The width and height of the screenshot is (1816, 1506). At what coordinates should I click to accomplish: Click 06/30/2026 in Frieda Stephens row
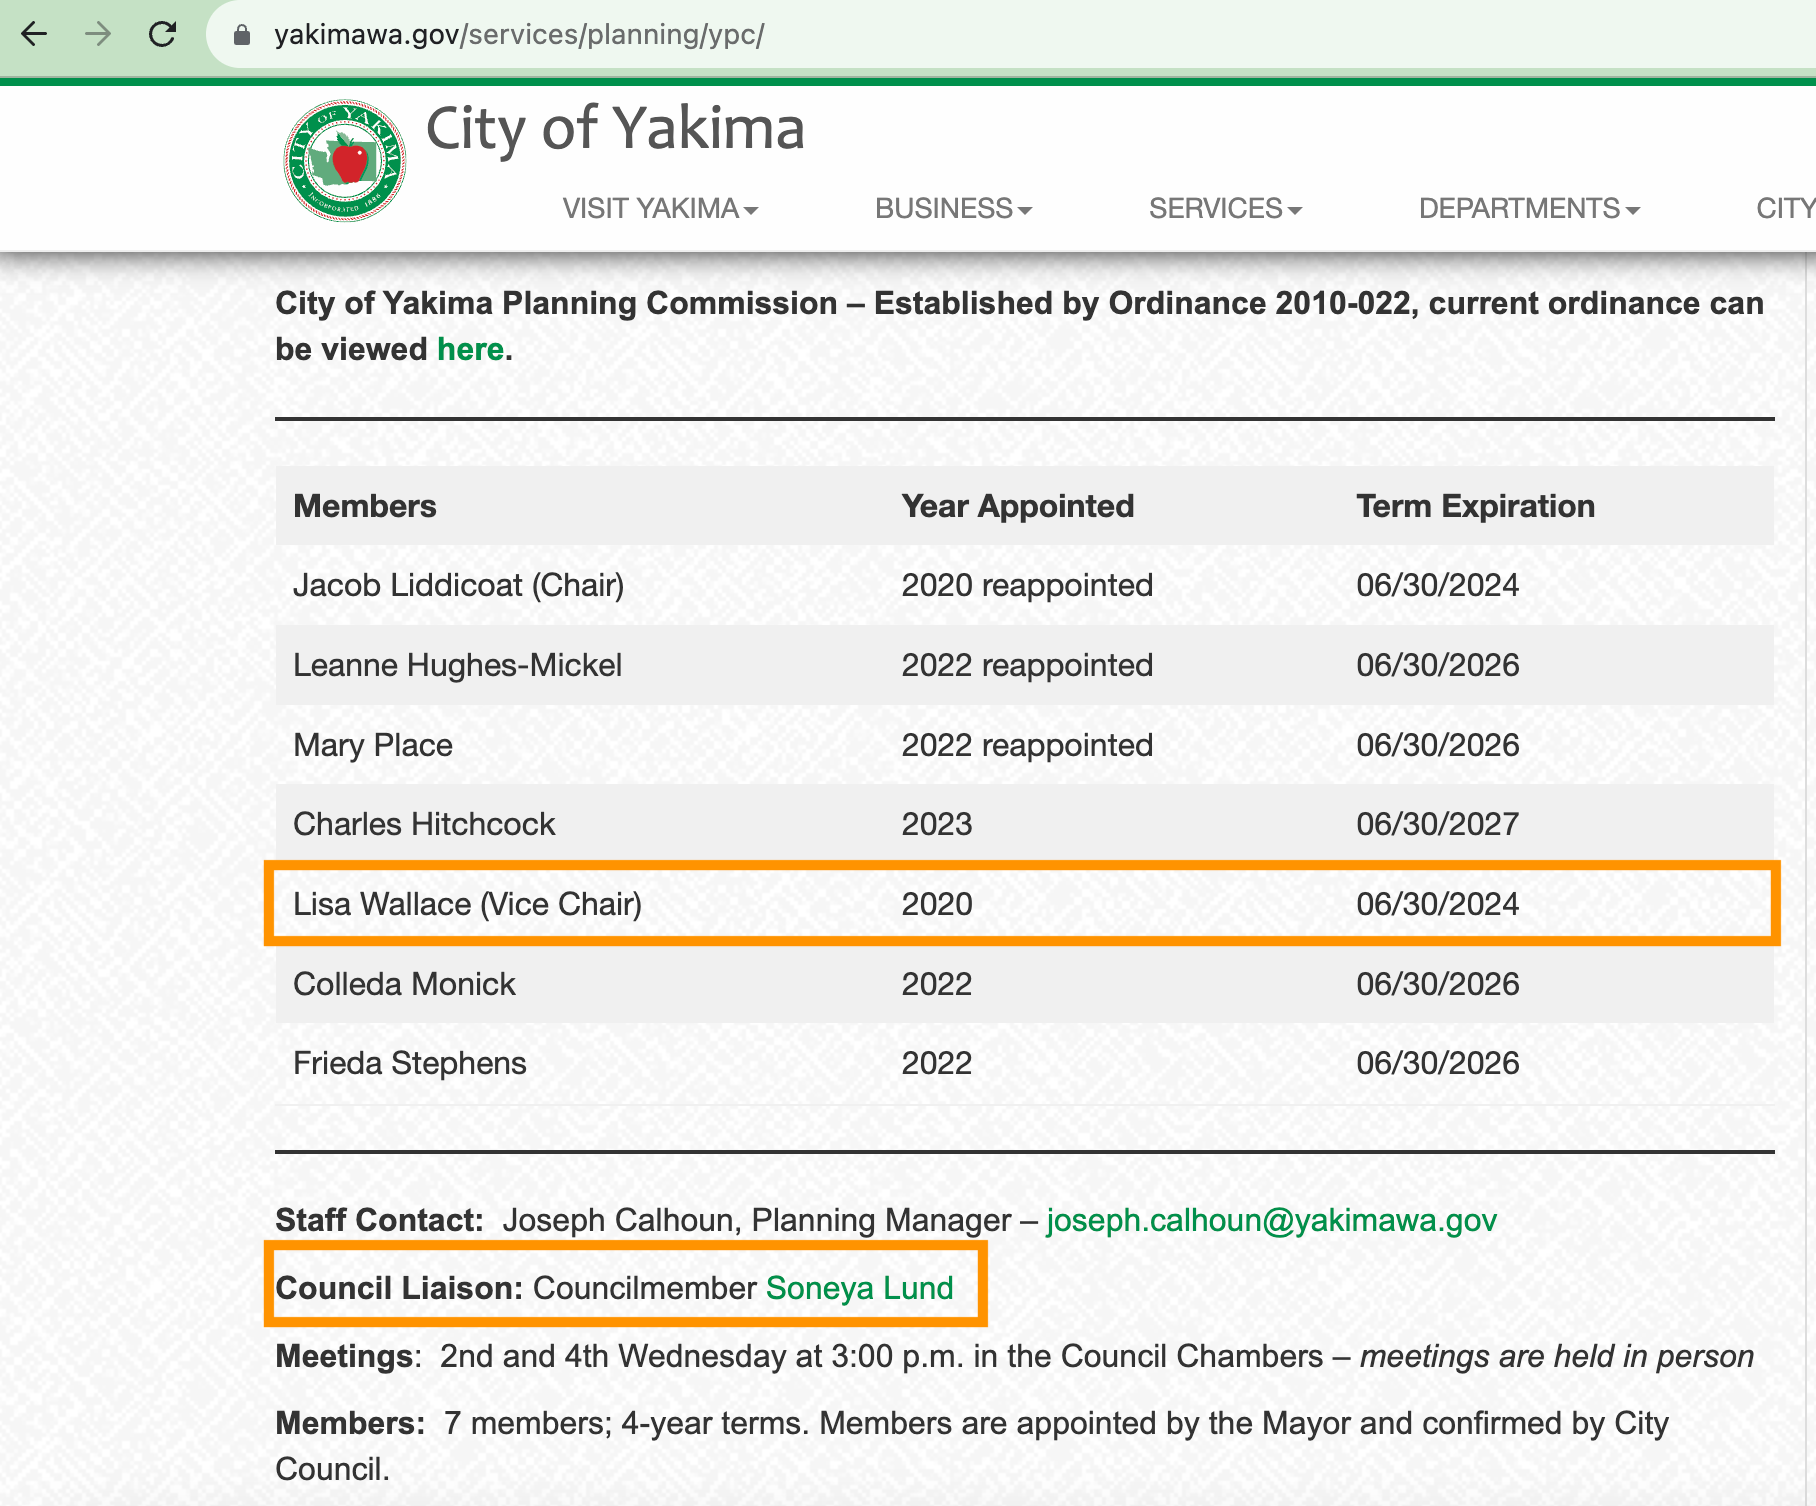tap(1437, 1063)
